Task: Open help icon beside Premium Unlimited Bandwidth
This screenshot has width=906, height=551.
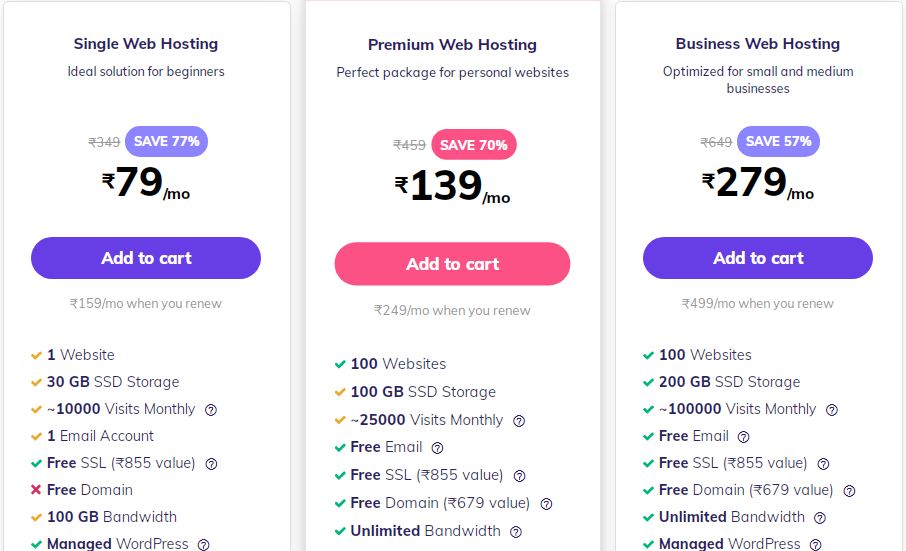Action: [x=516, y=532]
